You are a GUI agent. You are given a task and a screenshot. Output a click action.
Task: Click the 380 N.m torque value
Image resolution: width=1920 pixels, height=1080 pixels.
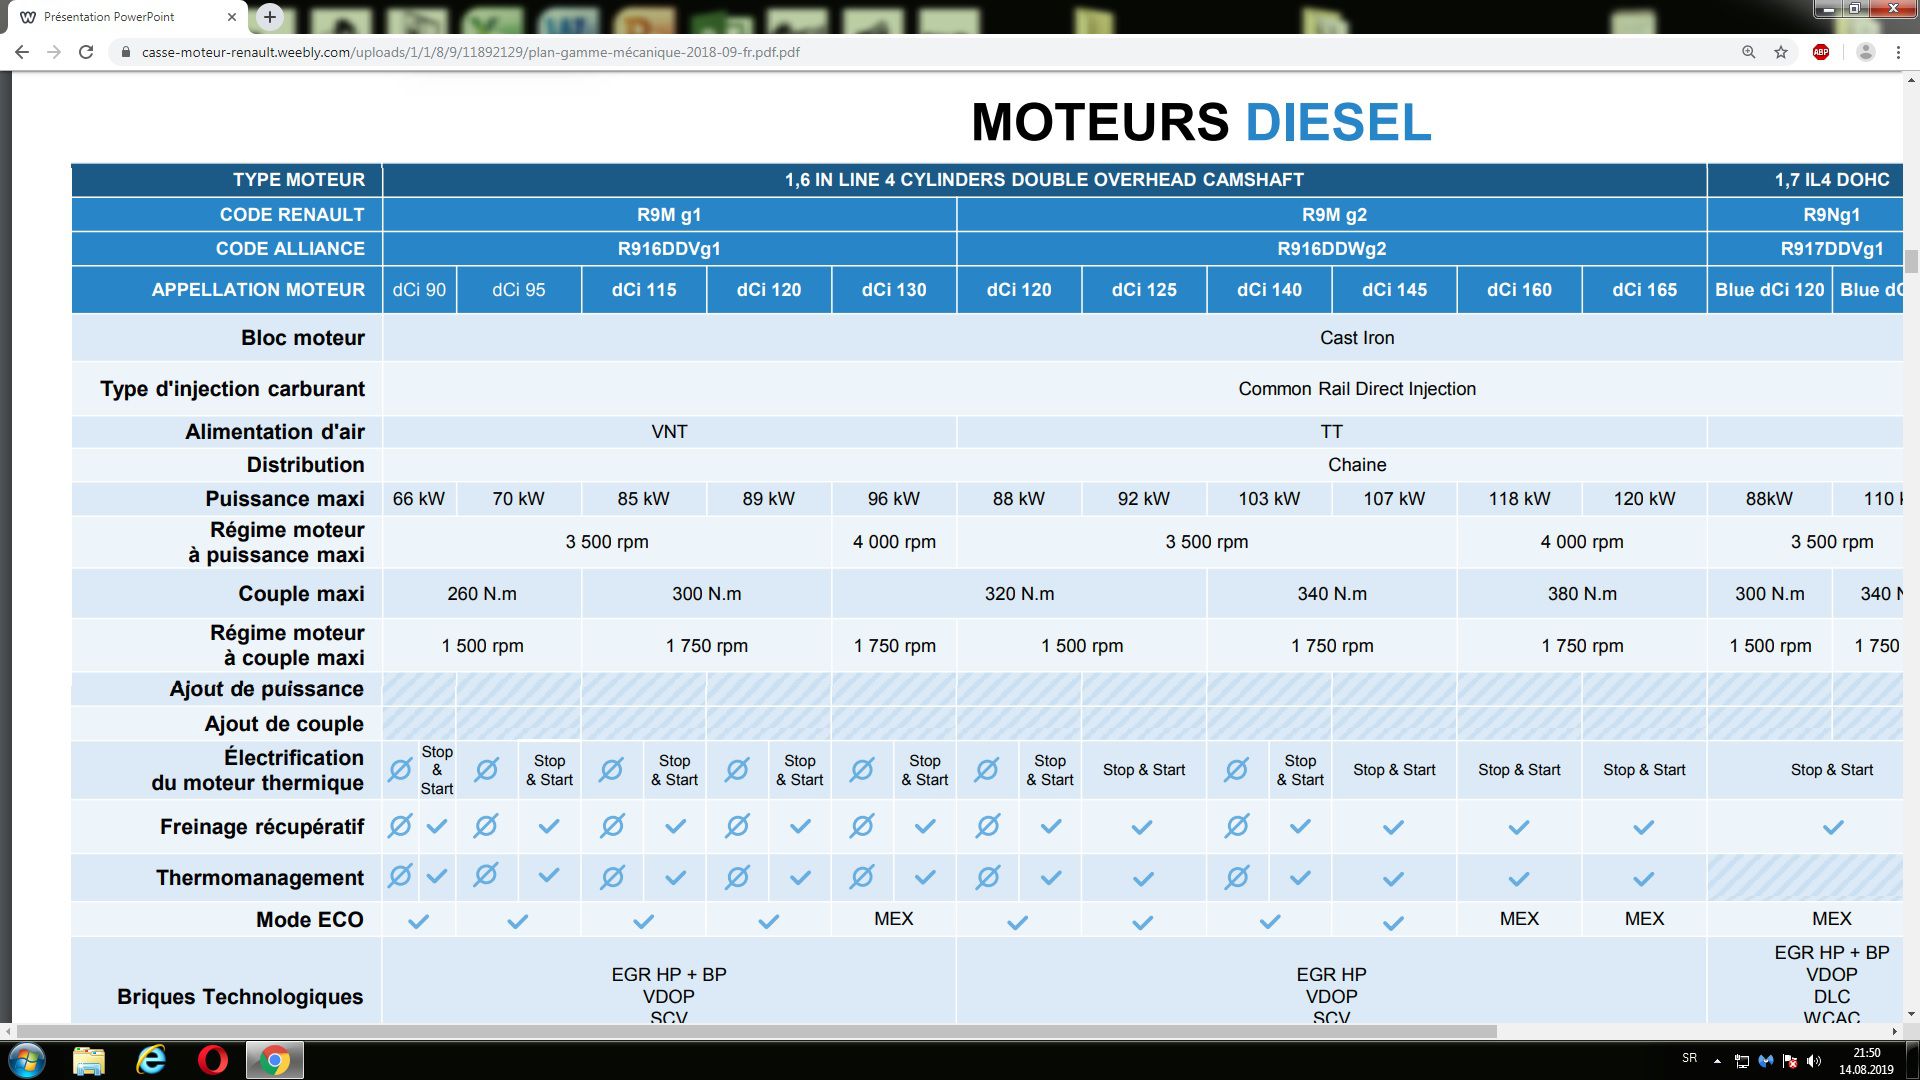click(1582, 594)
